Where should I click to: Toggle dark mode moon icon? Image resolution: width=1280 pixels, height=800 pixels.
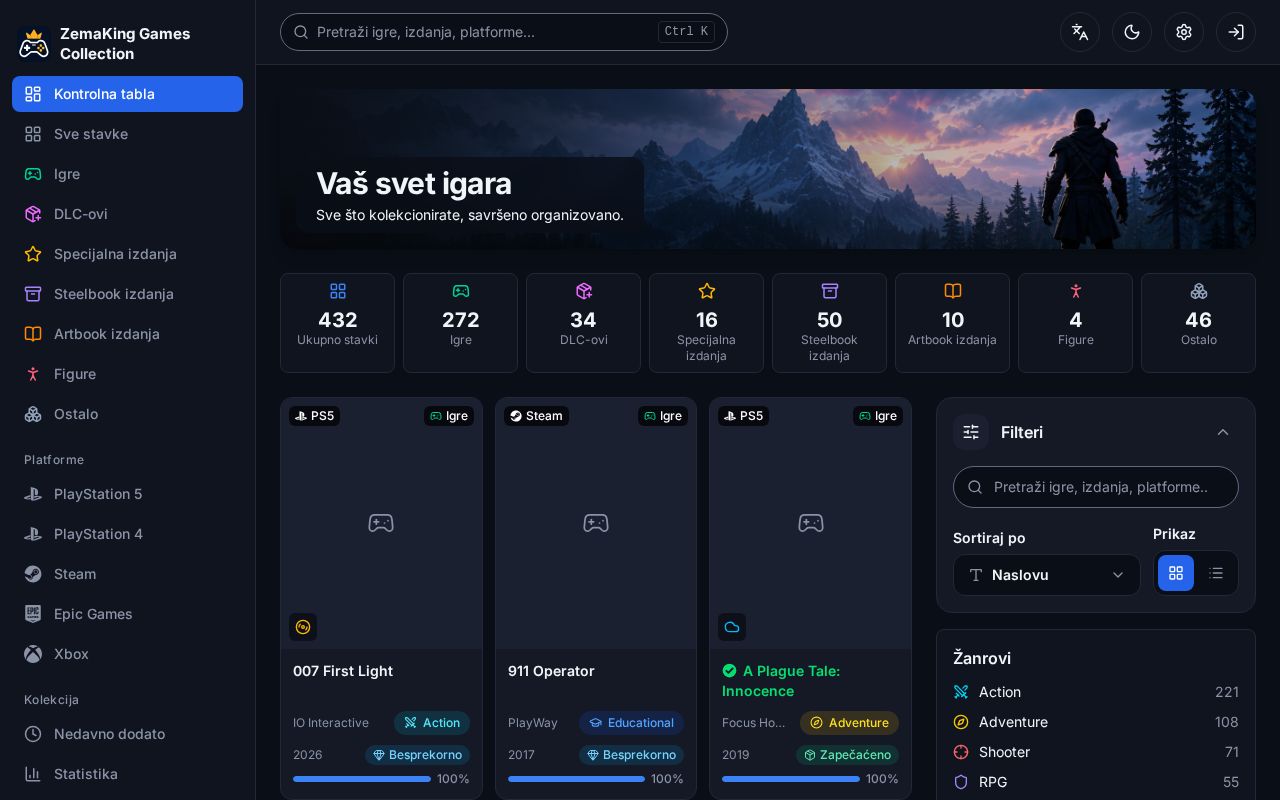1132,32
